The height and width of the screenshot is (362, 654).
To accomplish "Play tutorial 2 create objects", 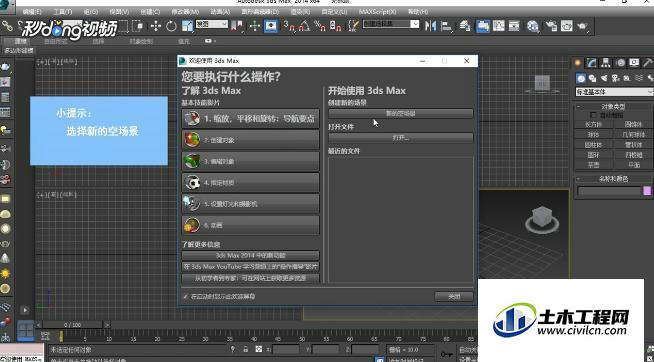I will click(251, 140).
